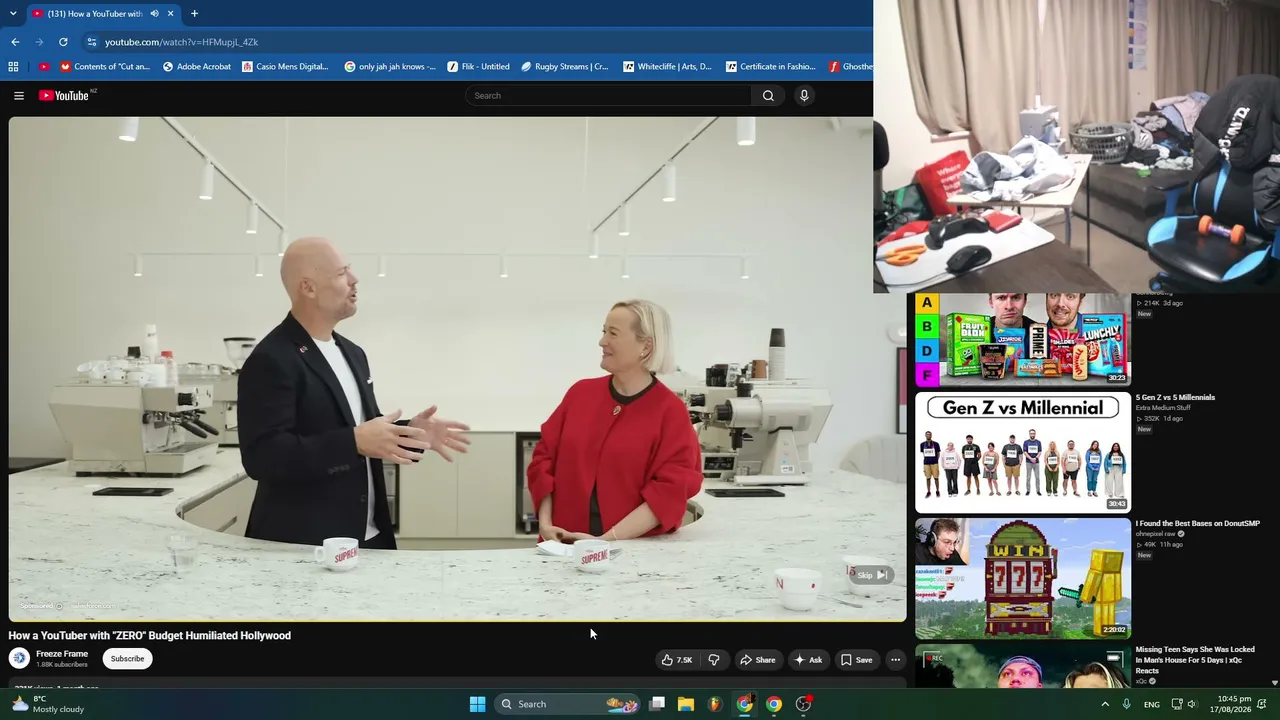Open the Freeze Frame channel name link
Viewport: 1280px width, 720px height.
click(62, 654)
